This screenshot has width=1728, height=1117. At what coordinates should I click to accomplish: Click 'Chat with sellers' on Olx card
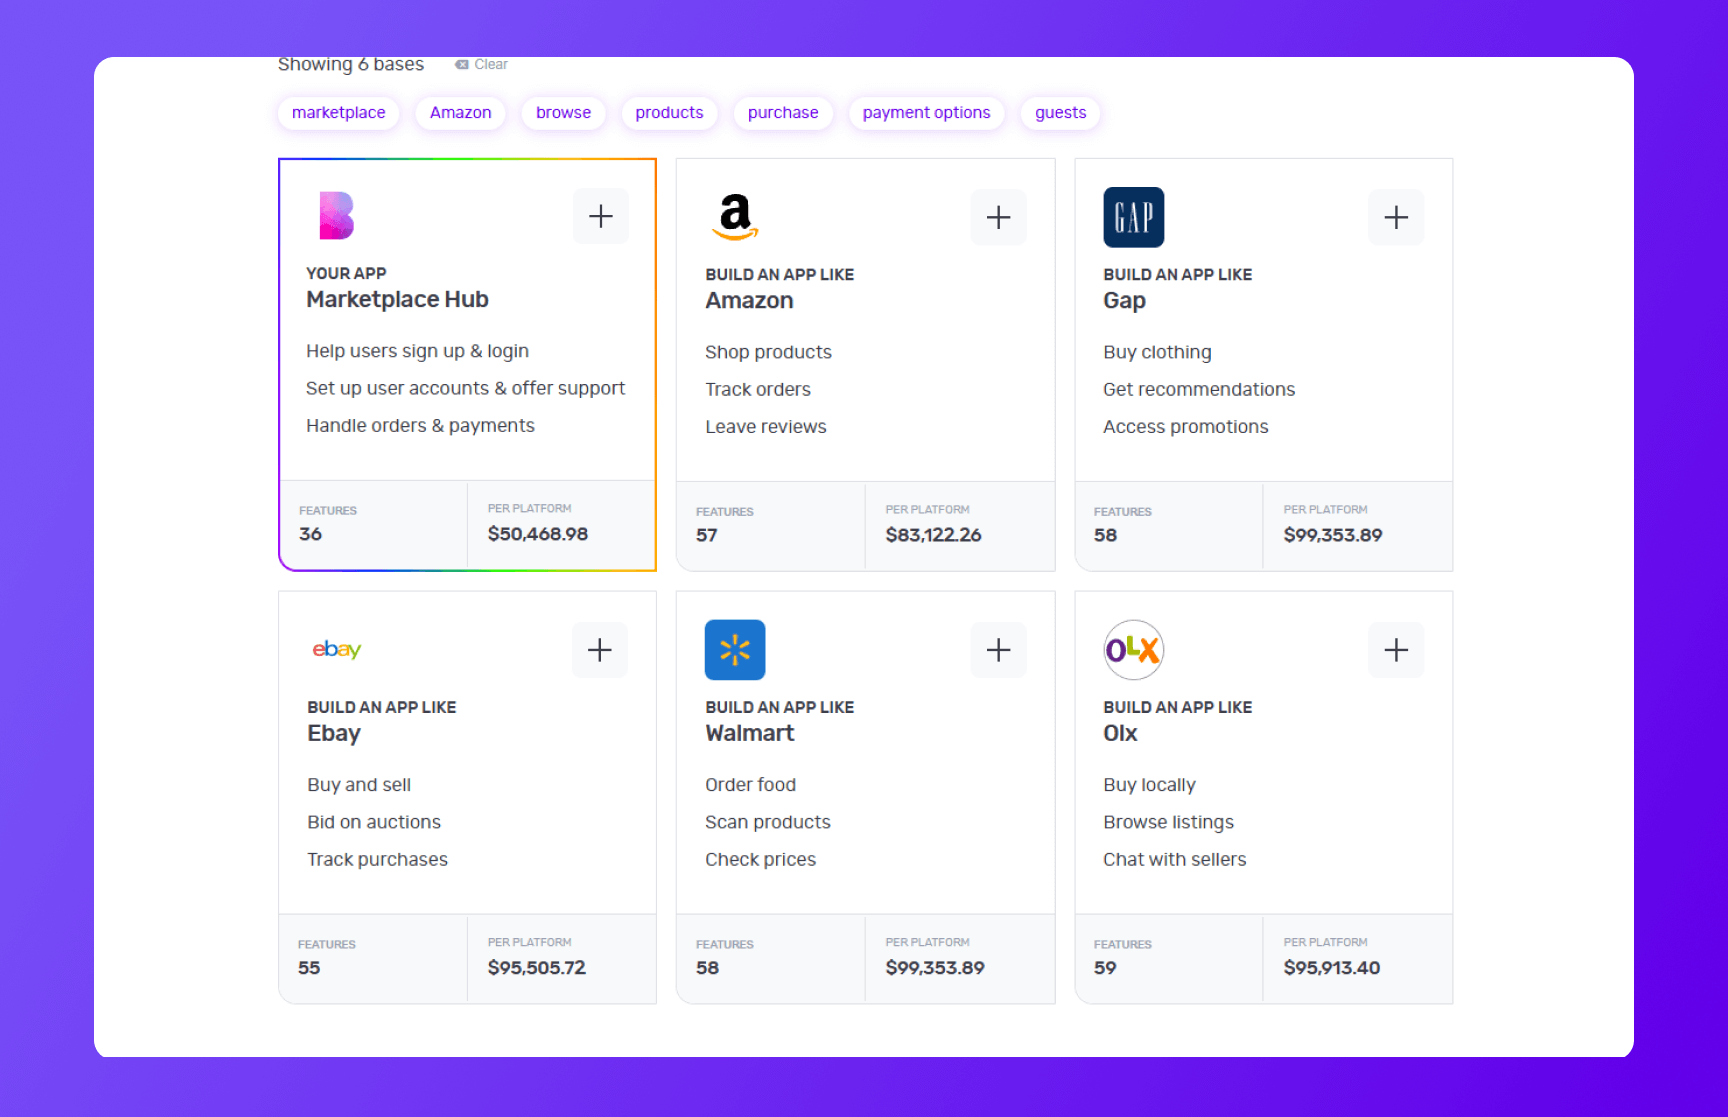pos(1174,859)
